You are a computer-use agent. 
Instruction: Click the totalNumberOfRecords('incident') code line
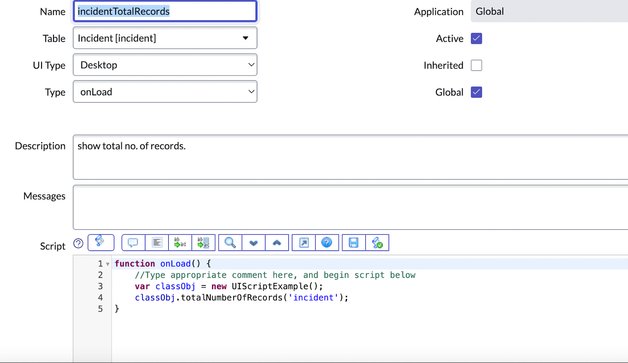(x=242, y=297)
